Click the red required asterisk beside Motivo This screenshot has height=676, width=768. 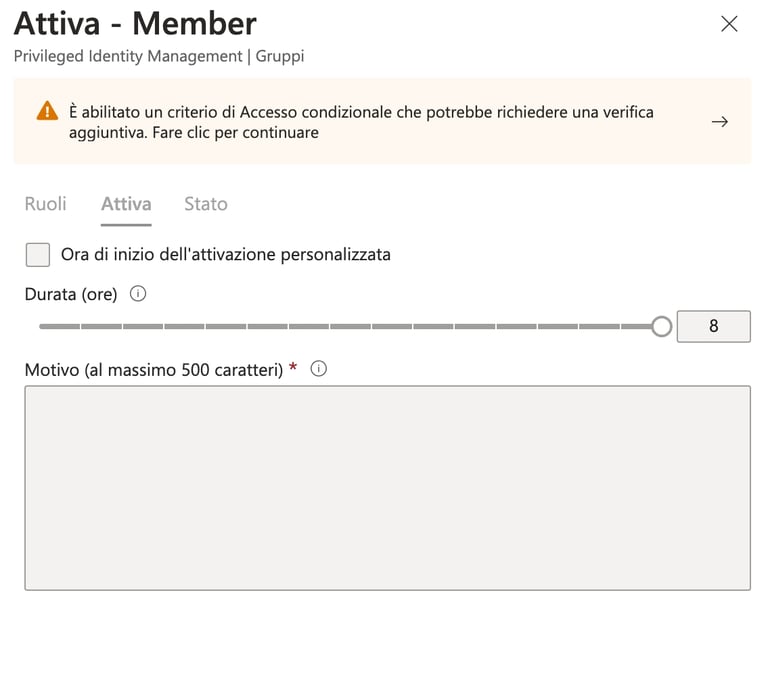pos(293,366)
